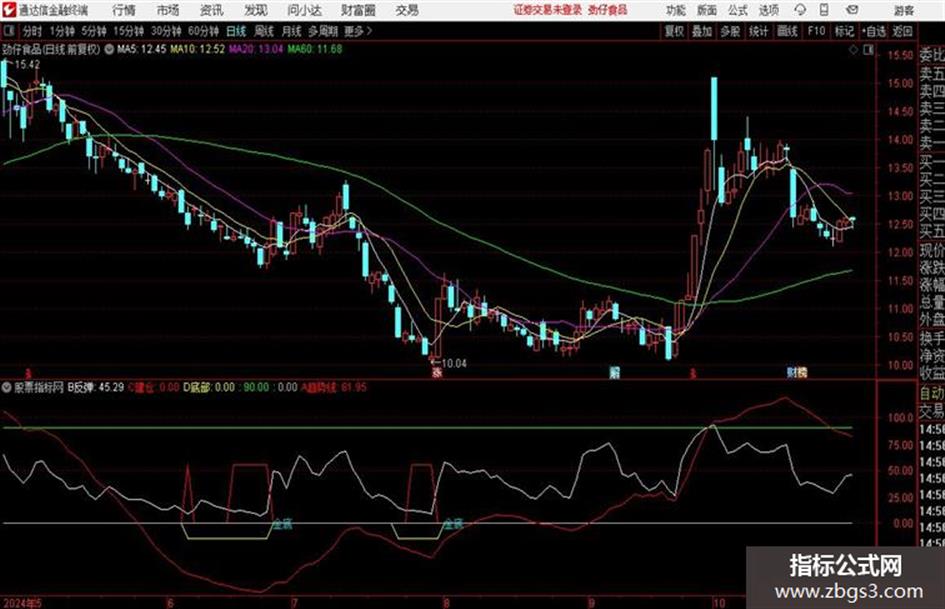Click the panel layout icon left of 分时

(9, 31)
